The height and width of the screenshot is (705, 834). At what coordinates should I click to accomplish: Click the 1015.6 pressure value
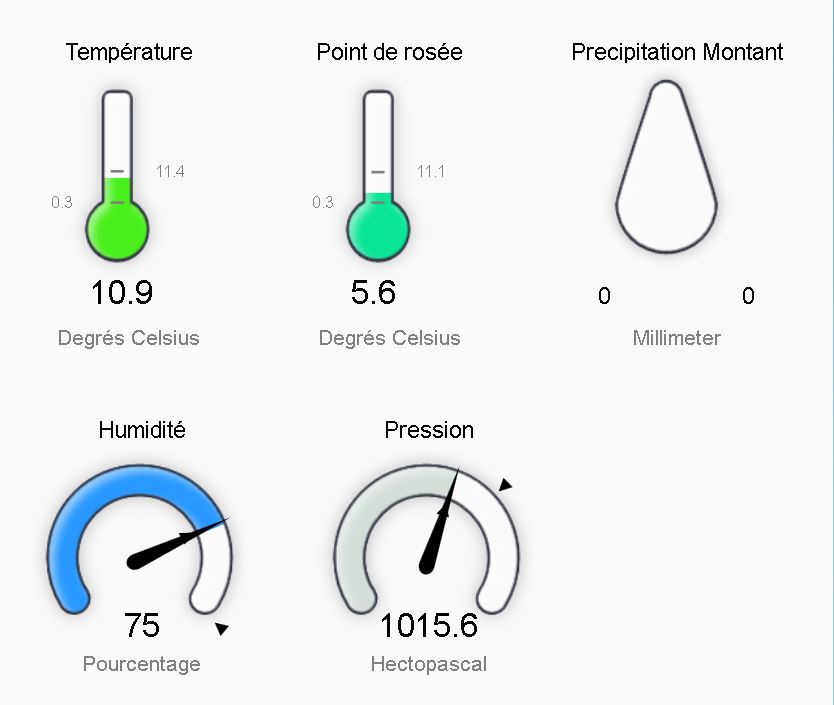point(429,625)
